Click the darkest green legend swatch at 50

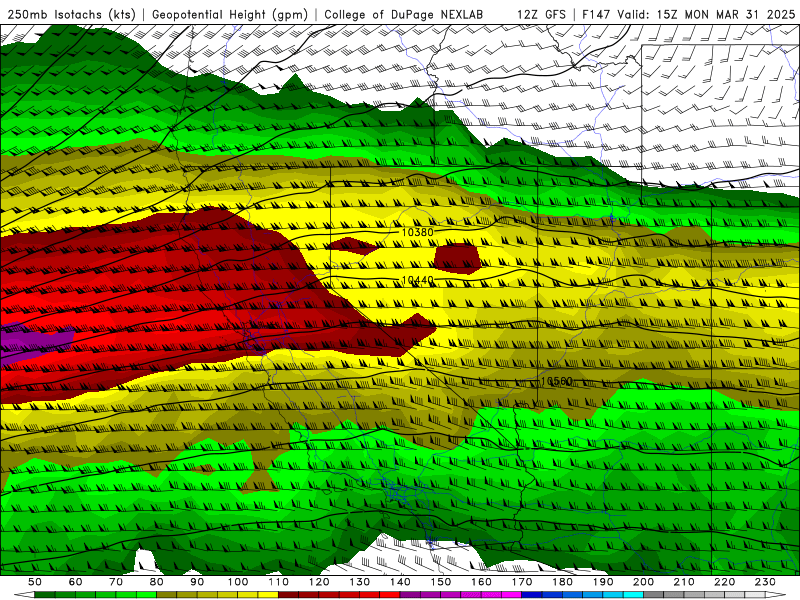point(45,594)
